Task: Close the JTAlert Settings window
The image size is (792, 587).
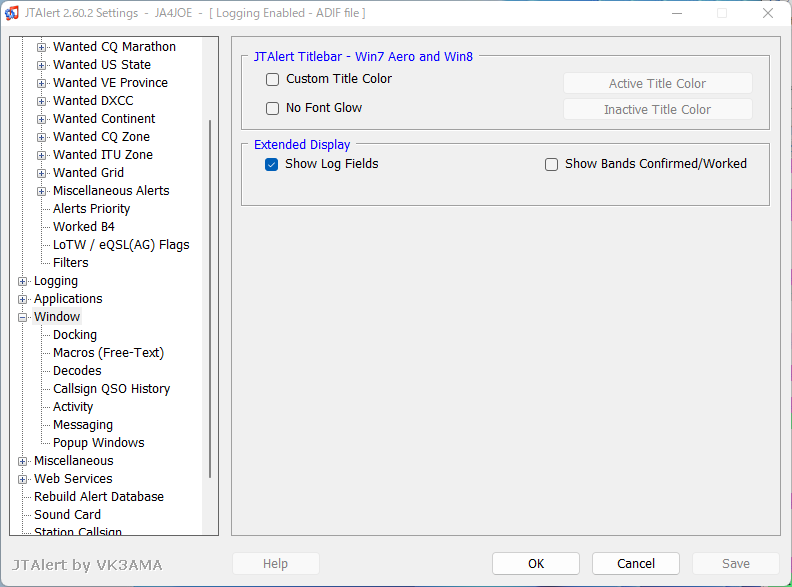Action: coord(768,13)
